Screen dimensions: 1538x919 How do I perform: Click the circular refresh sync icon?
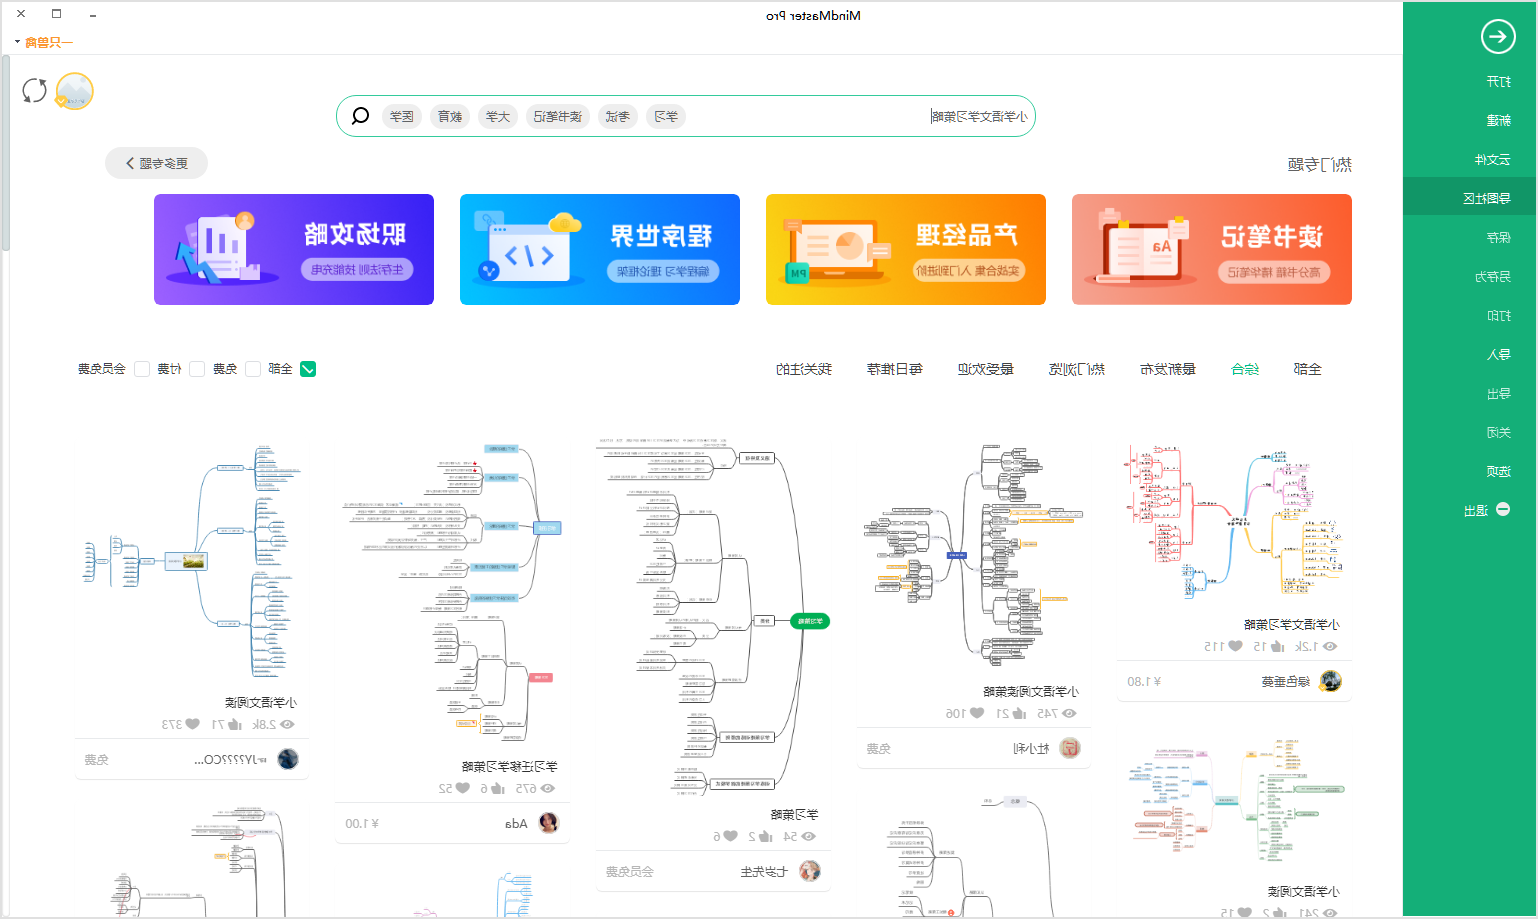(35, 91)
